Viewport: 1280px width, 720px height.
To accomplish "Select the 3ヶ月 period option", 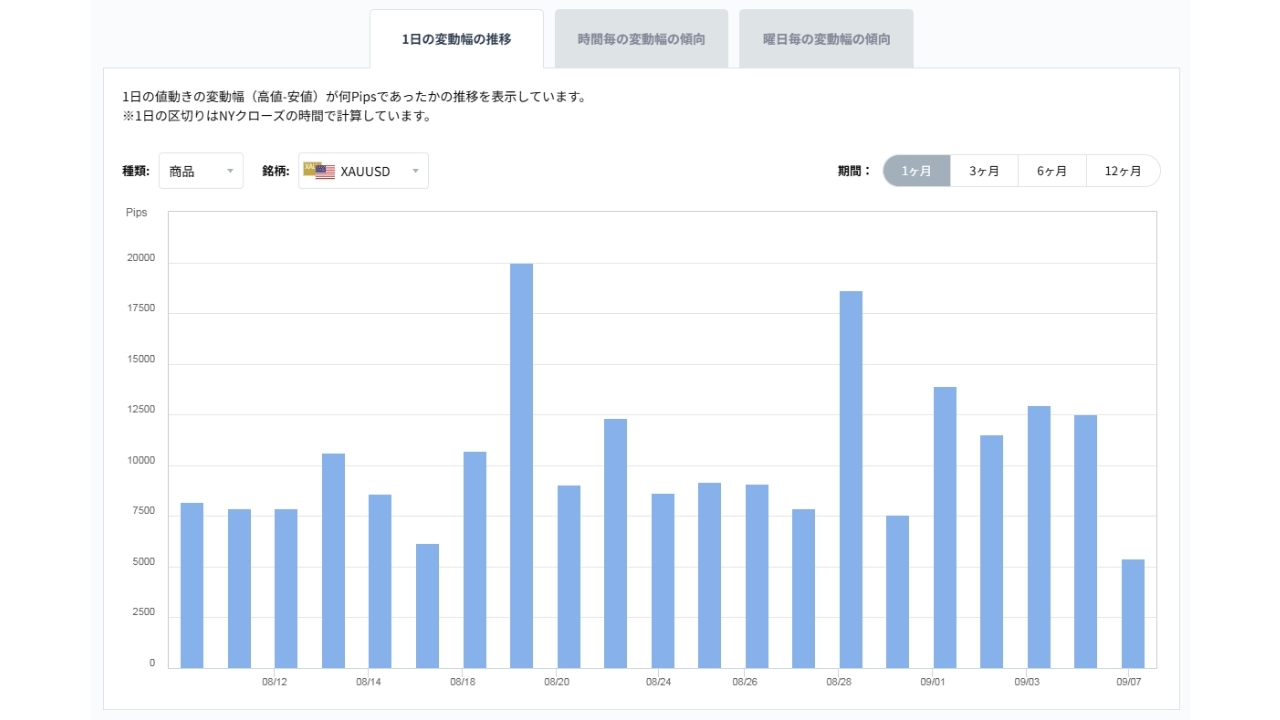I will 984,171.
